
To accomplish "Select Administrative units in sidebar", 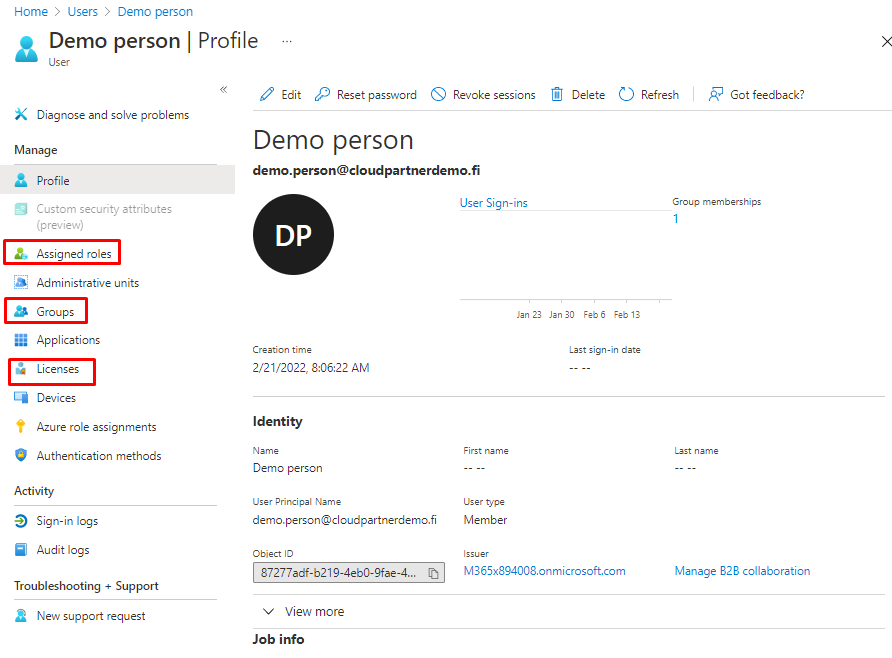I will click(x=88, y=282).
